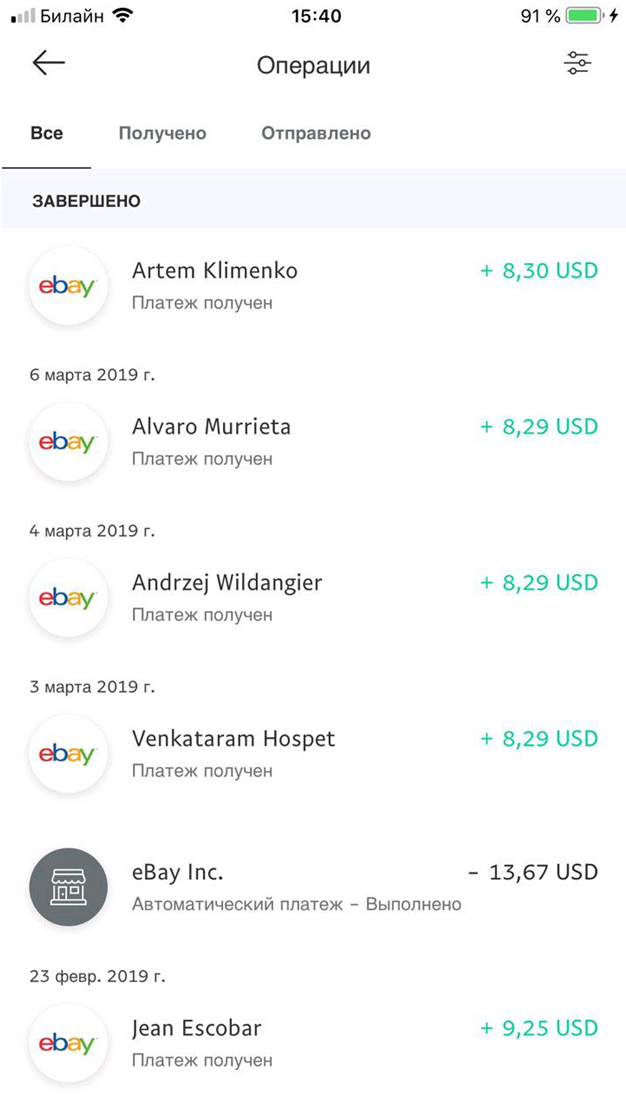Click the eBay icon for Andrzej Wildangier
Screen dimensions: 626x1109
coord(68,598)
